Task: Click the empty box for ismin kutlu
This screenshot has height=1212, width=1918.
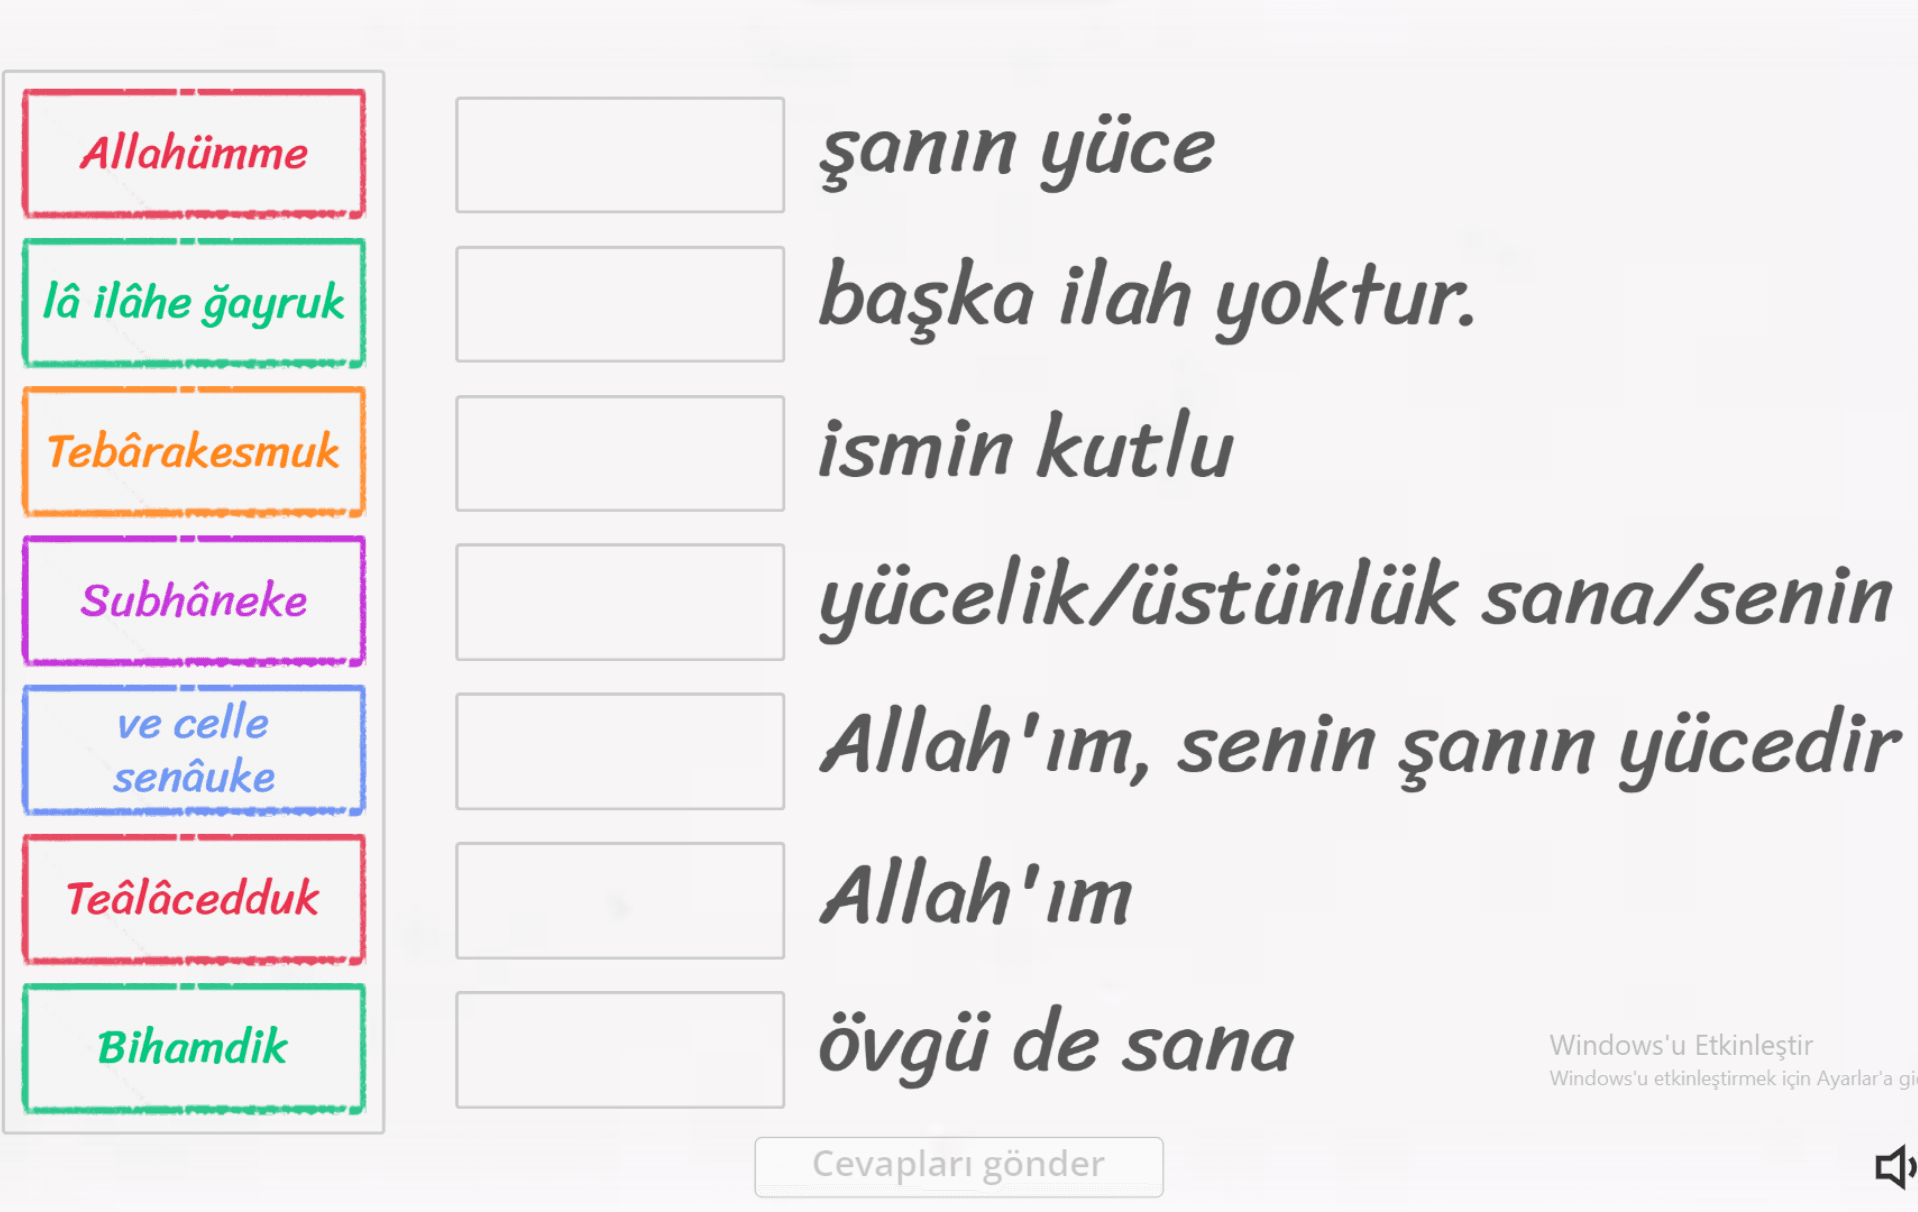Action: pyautogui.click(x=619, y=453)
